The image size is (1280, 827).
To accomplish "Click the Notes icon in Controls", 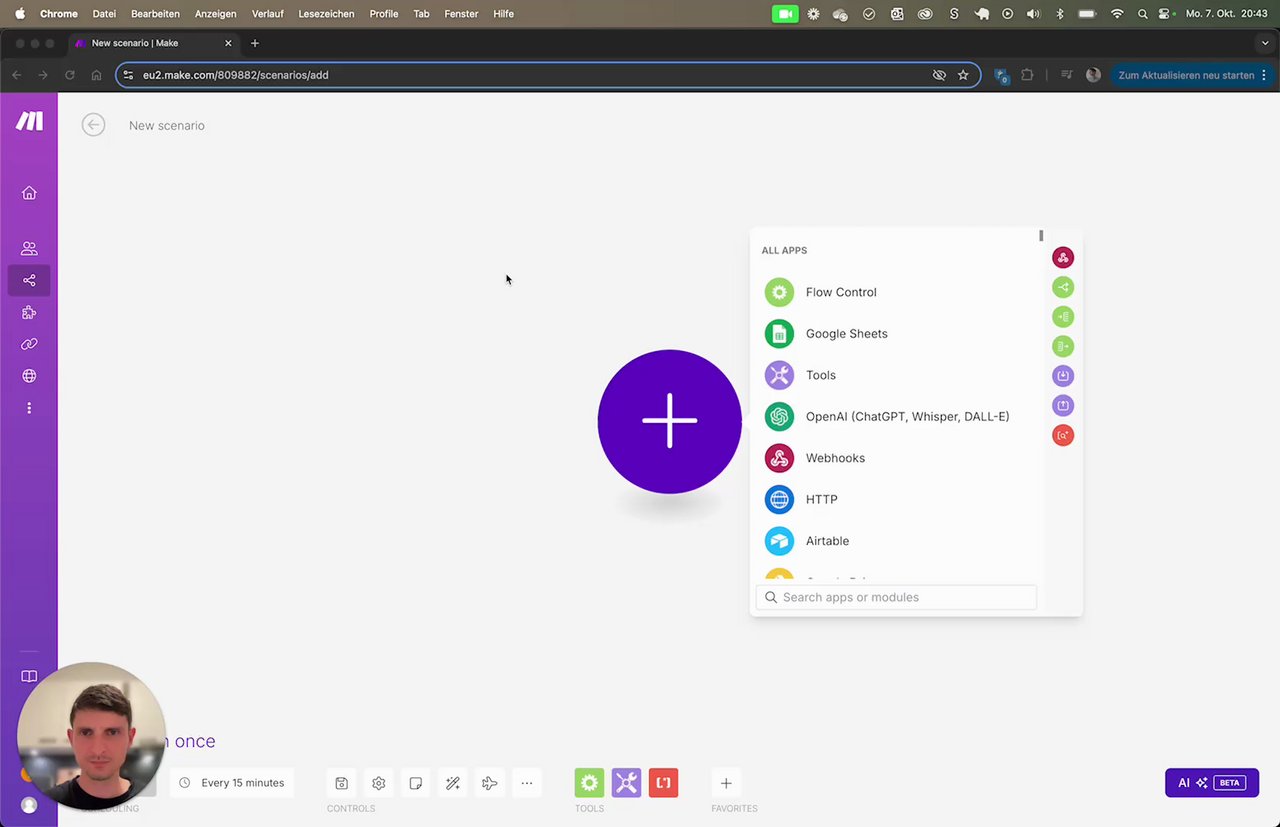I will (x=415, y=783).
